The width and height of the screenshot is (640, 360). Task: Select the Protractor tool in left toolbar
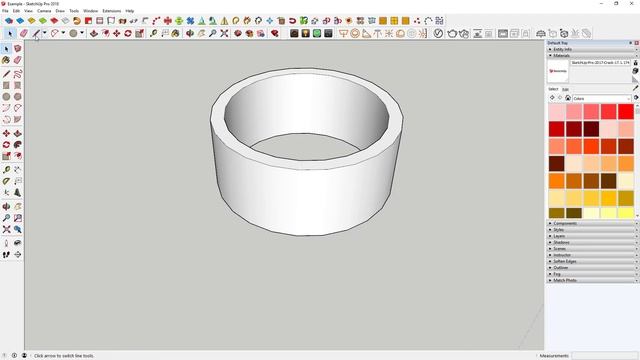click(x=6, y=181)
